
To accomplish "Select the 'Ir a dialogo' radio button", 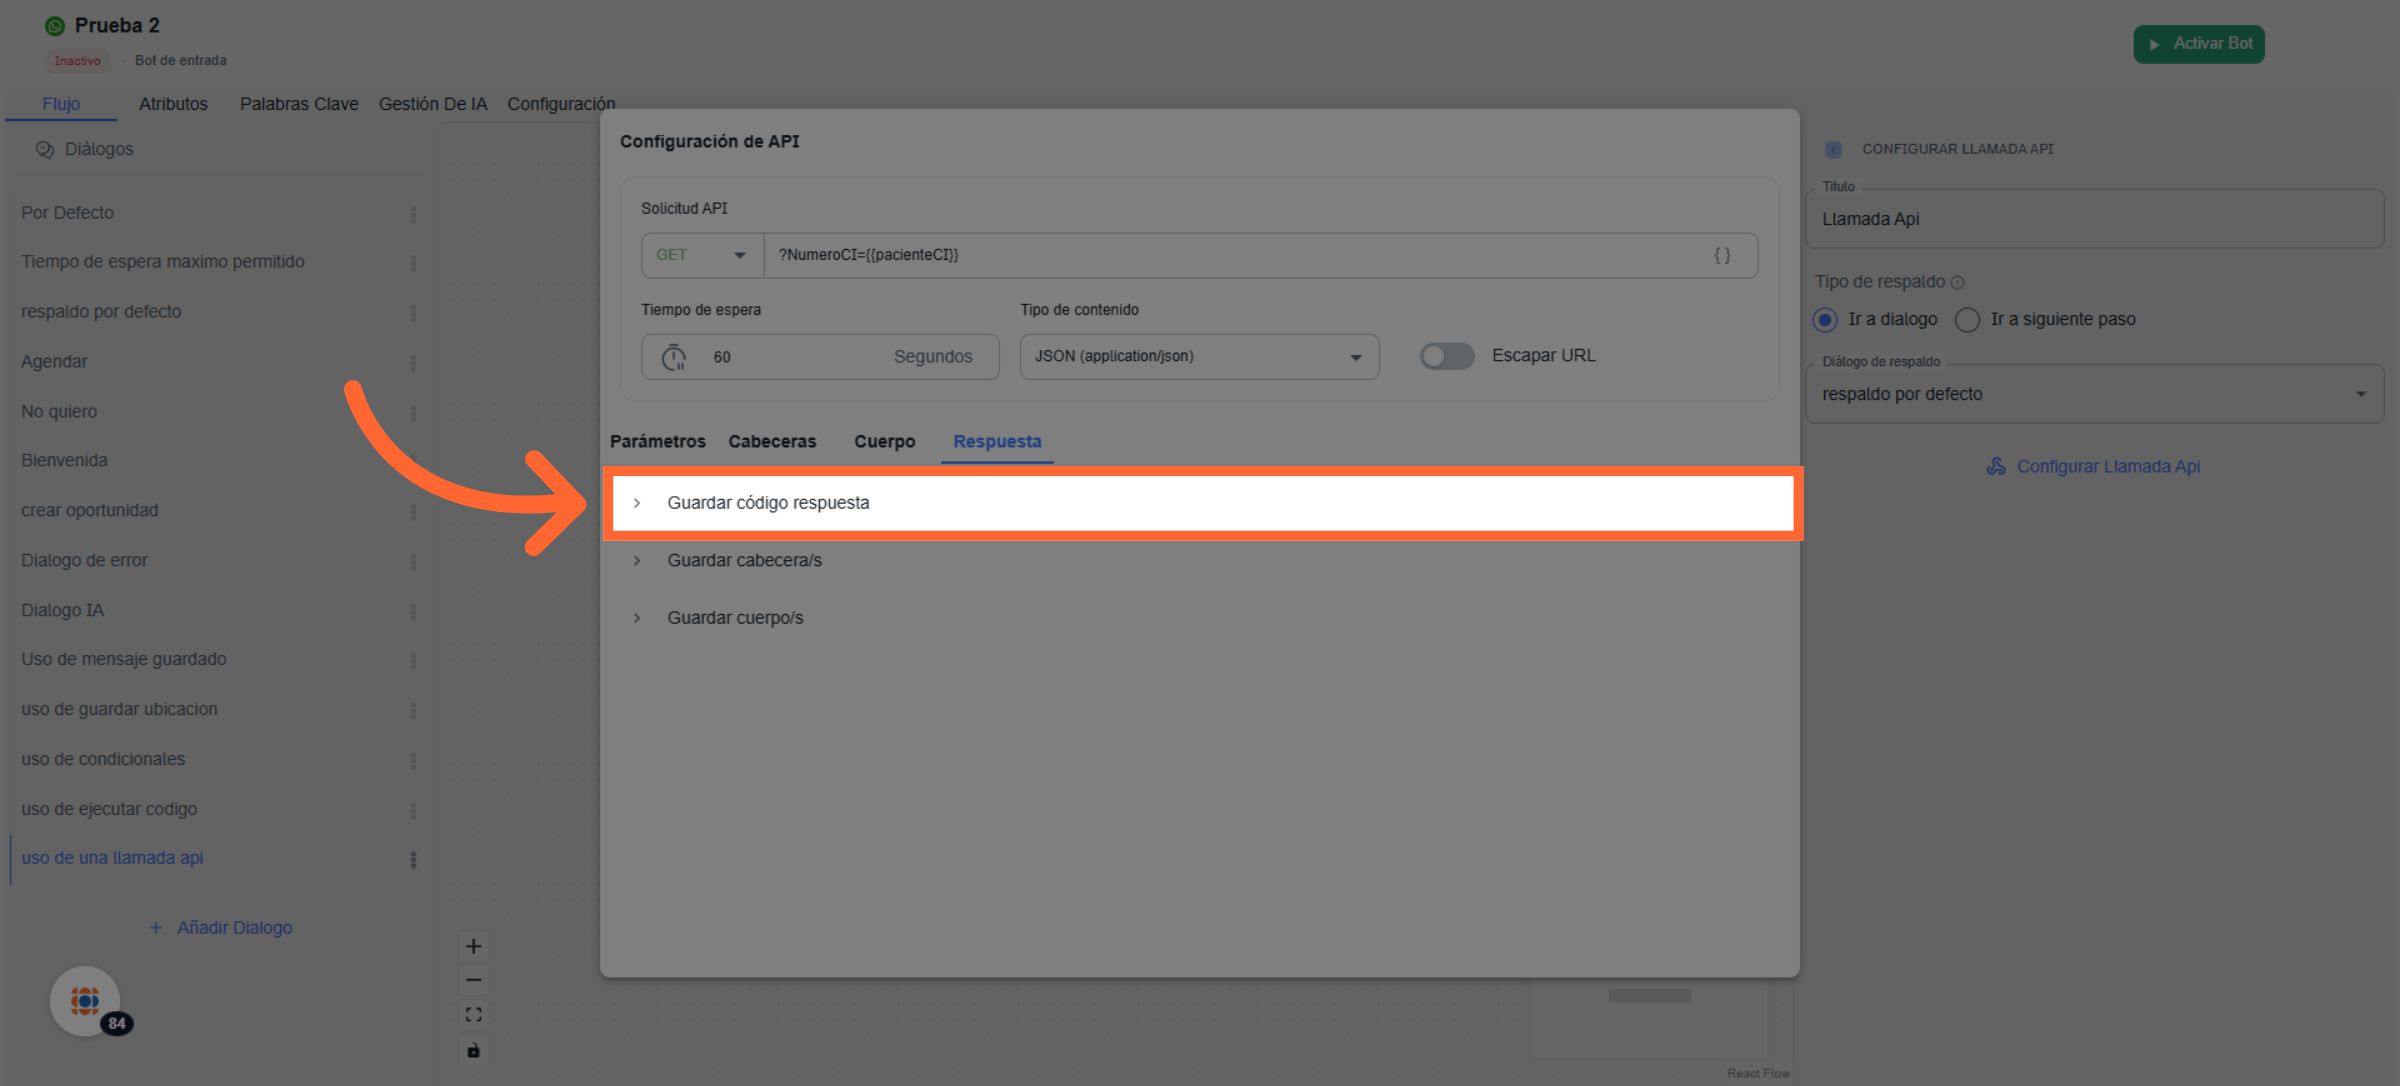I will [1825, 319].
